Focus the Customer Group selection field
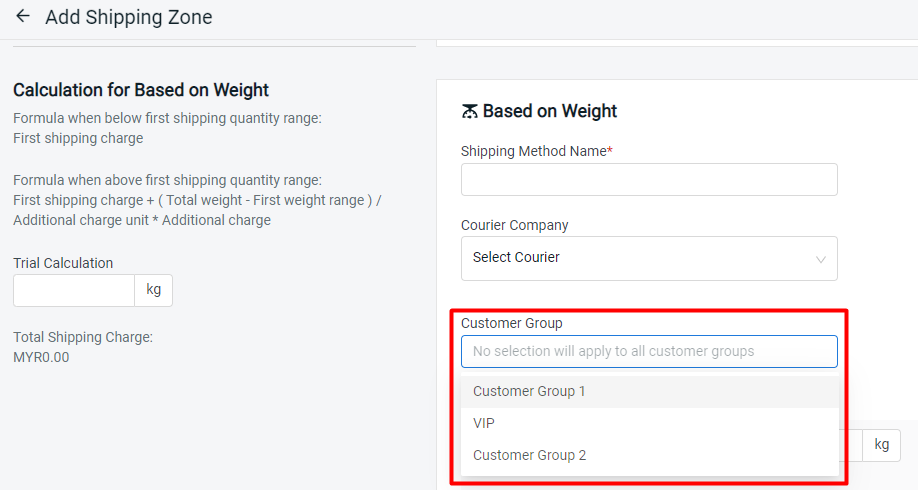Viewport: 918px width, 490px height. click(x=649, y=351)
